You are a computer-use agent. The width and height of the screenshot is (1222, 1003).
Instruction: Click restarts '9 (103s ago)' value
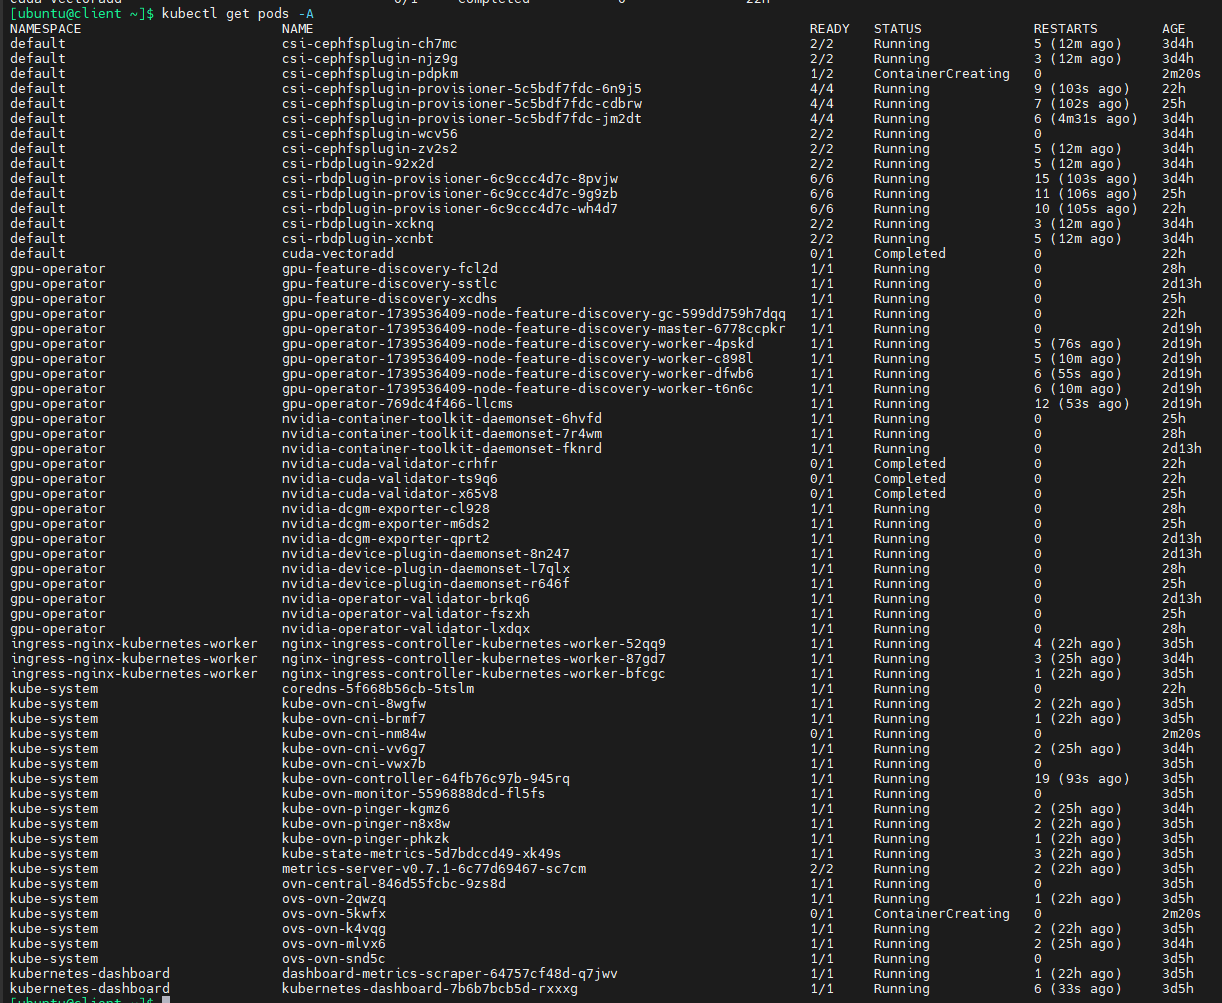(1082, 89)
